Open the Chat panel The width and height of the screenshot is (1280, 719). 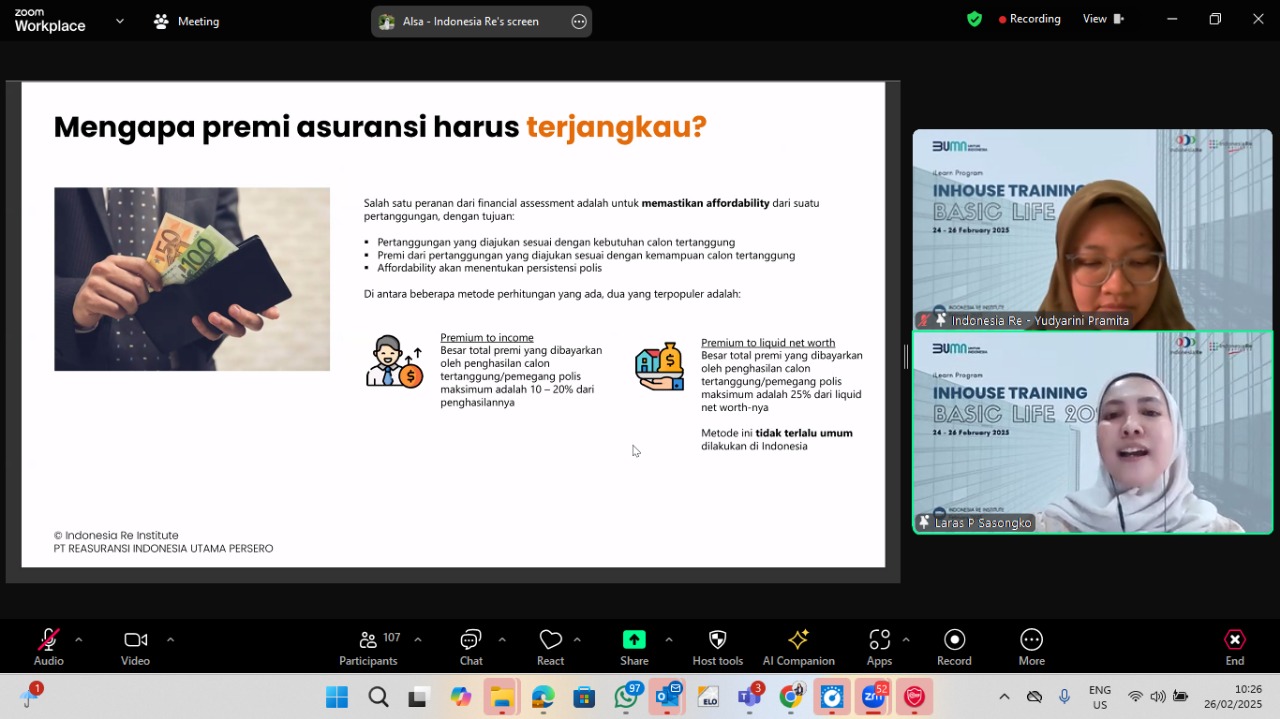tap(471, 647)
